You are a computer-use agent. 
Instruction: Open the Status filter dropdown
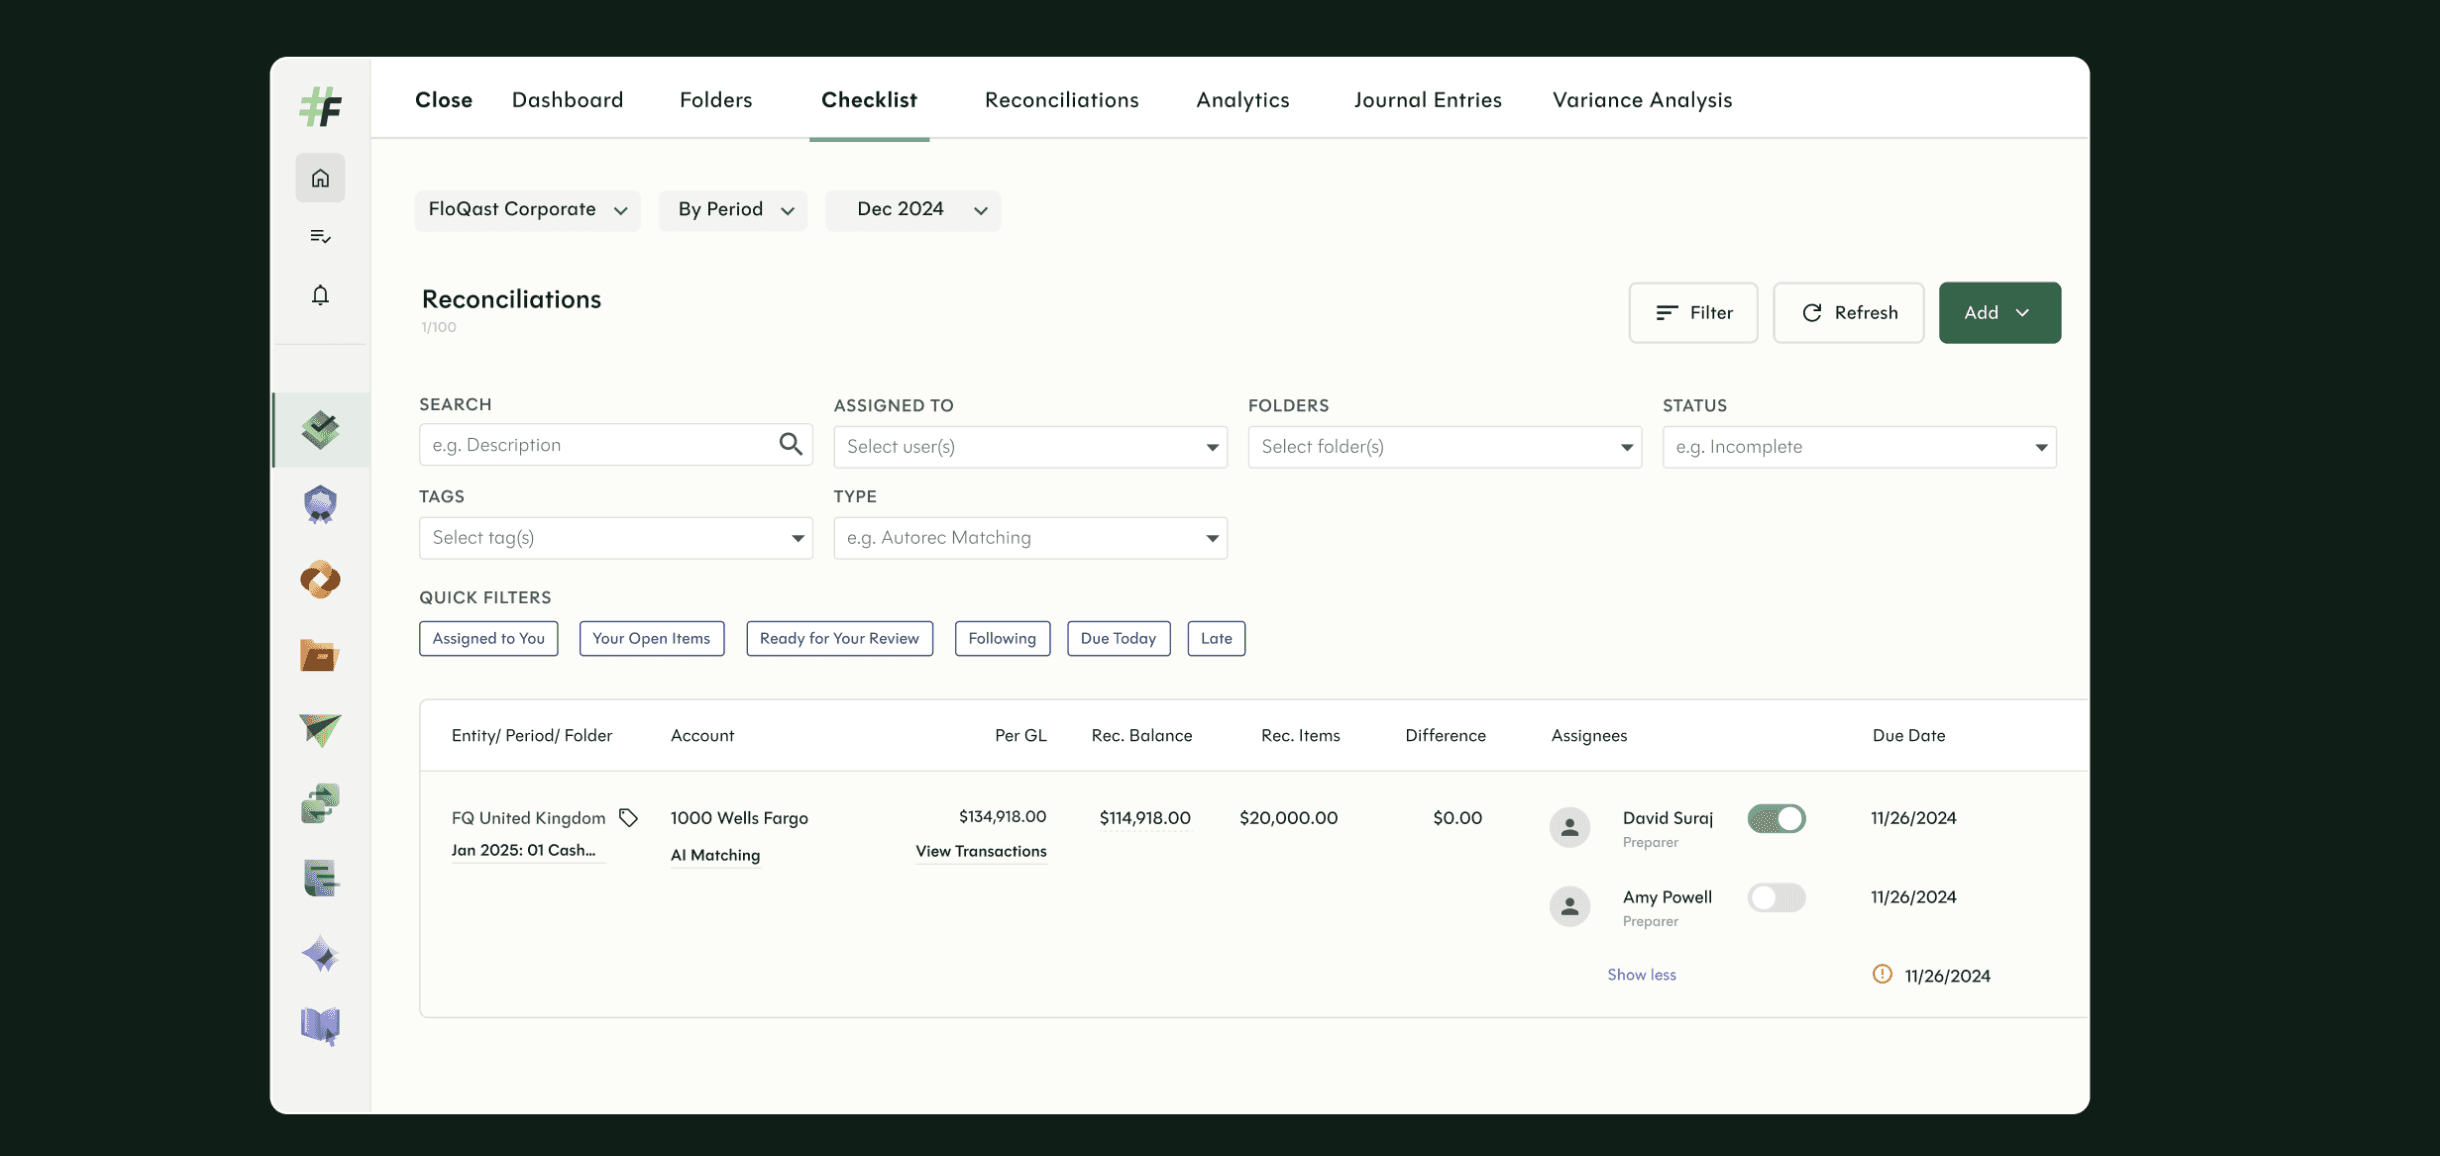click(x=1858, y=447)
